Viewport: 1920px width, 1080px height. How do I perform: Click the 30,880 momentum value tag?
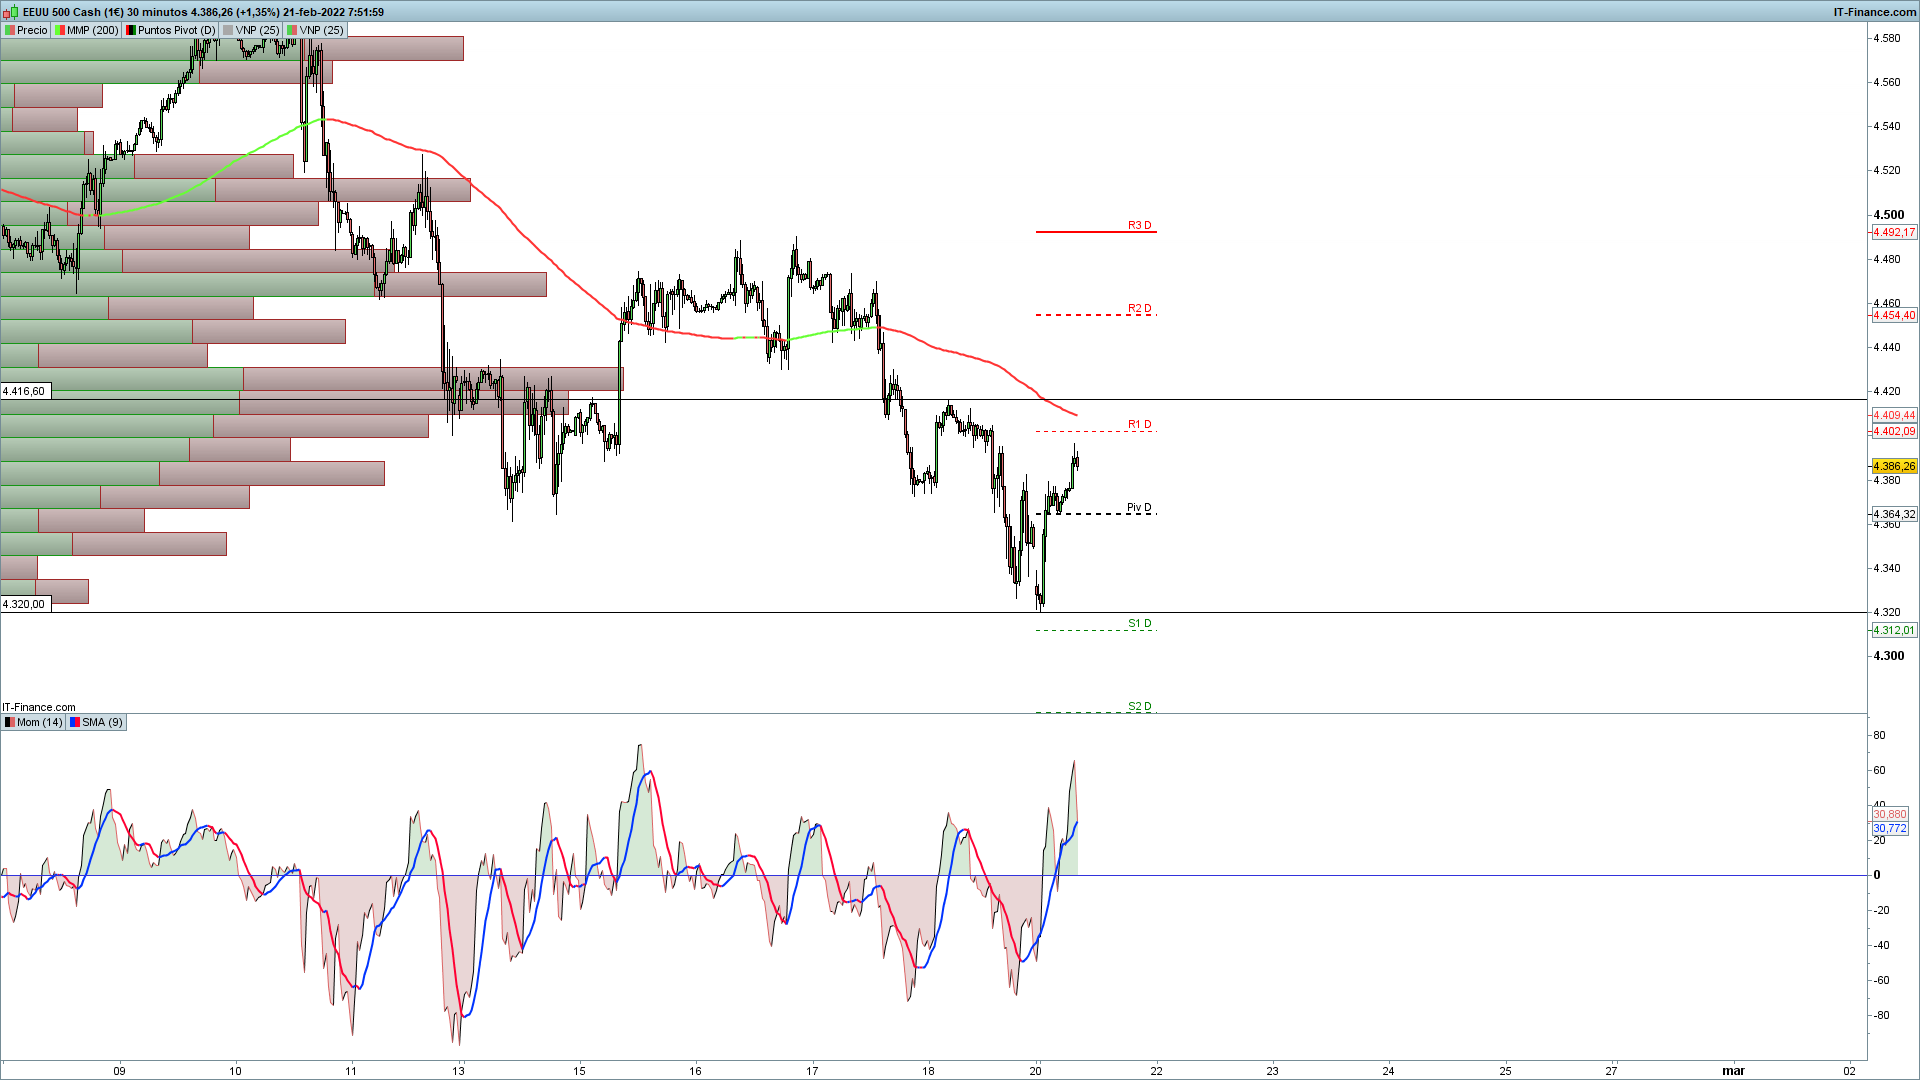tap(1890, 814)
